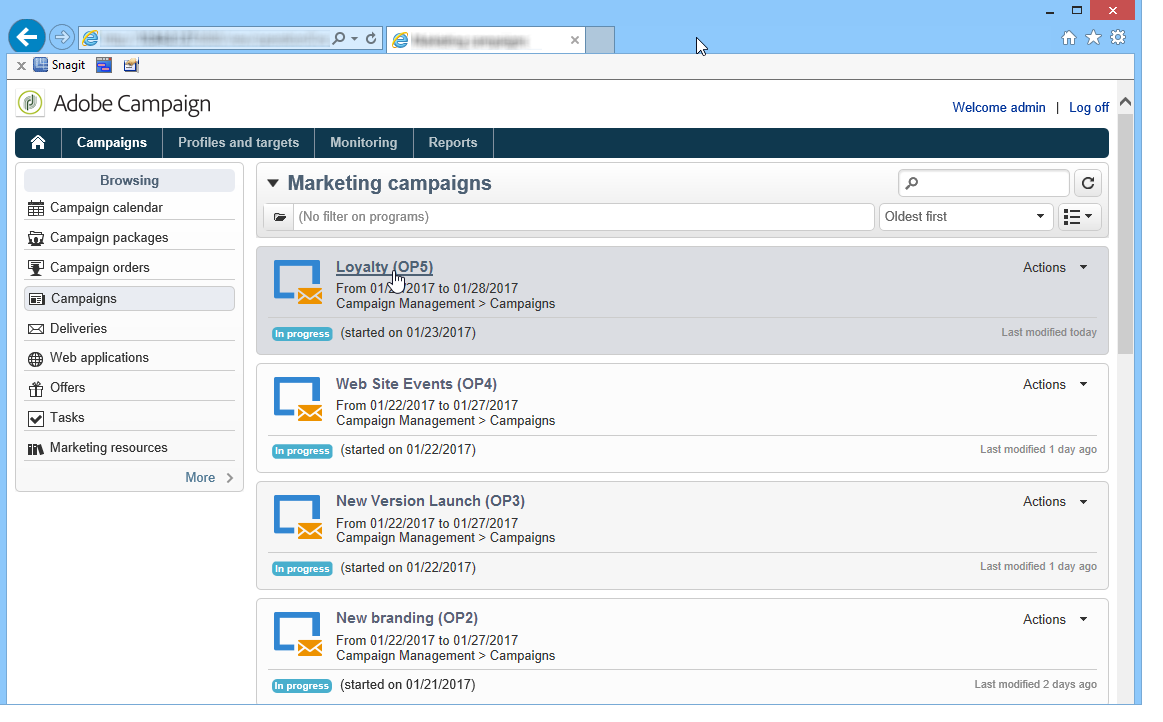Close the Marketing campaigns browser tab
The image size is (1163, 722).
point(574,40)
